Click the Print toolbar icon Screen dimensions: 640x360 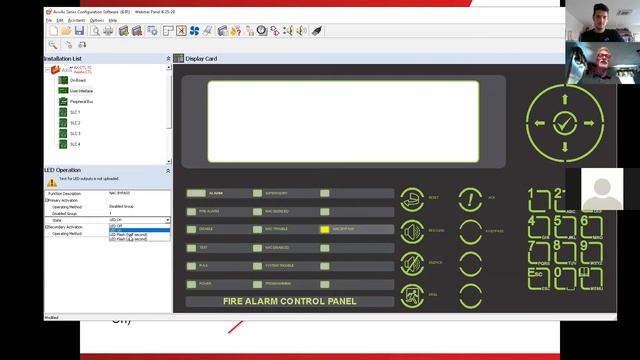pos(108,31)
